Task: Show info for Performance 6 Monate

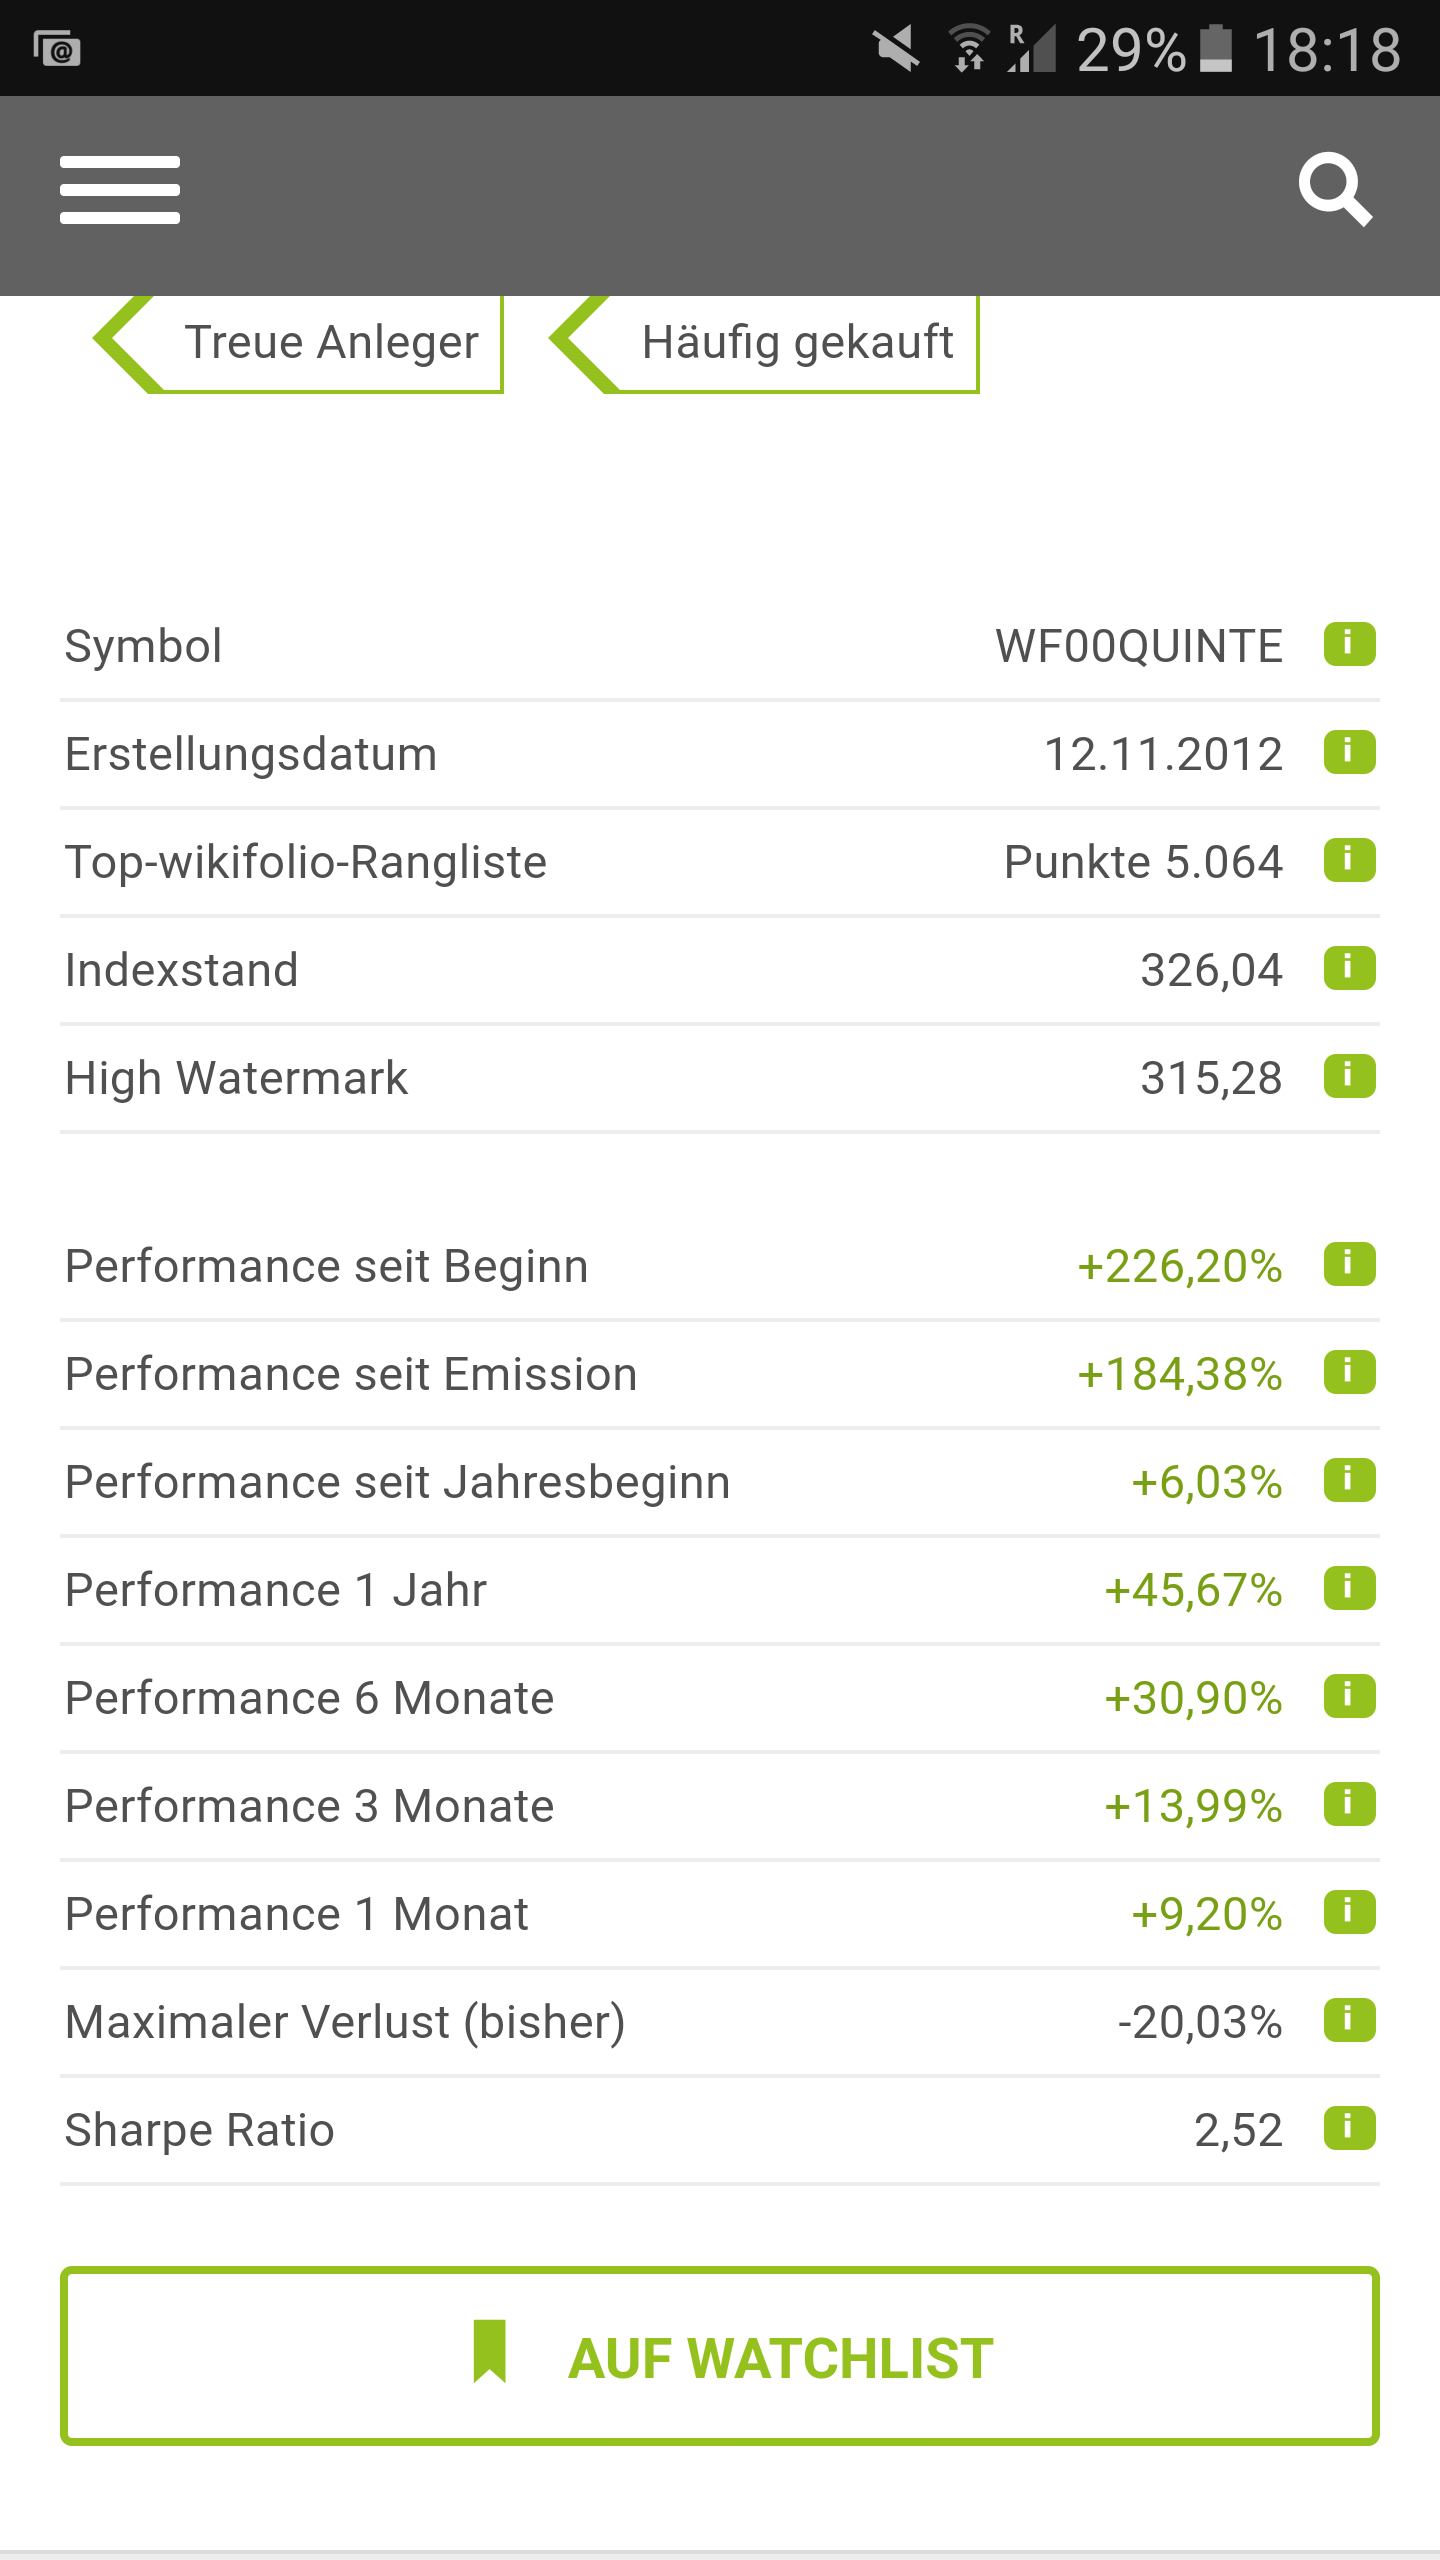Action: (1349, 1696)
